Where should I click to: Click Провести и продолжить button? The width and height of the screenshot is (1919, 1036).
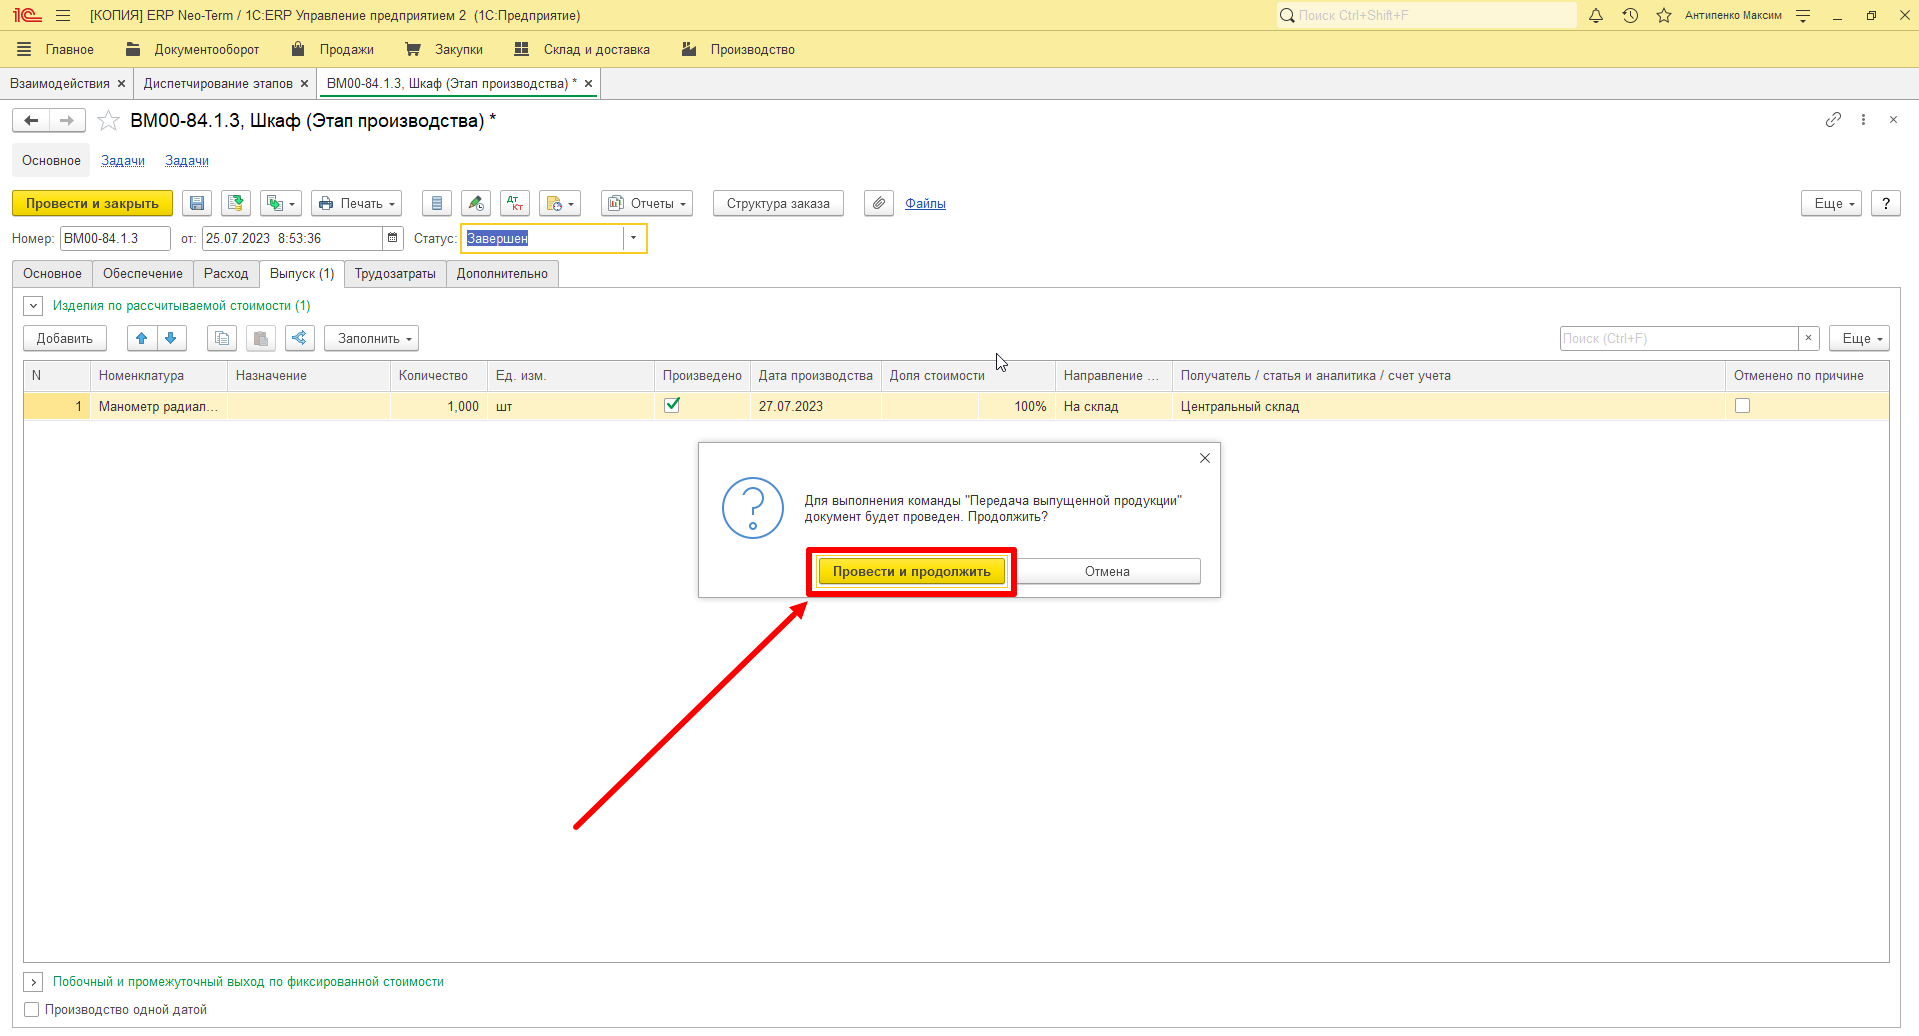point(911,571)
